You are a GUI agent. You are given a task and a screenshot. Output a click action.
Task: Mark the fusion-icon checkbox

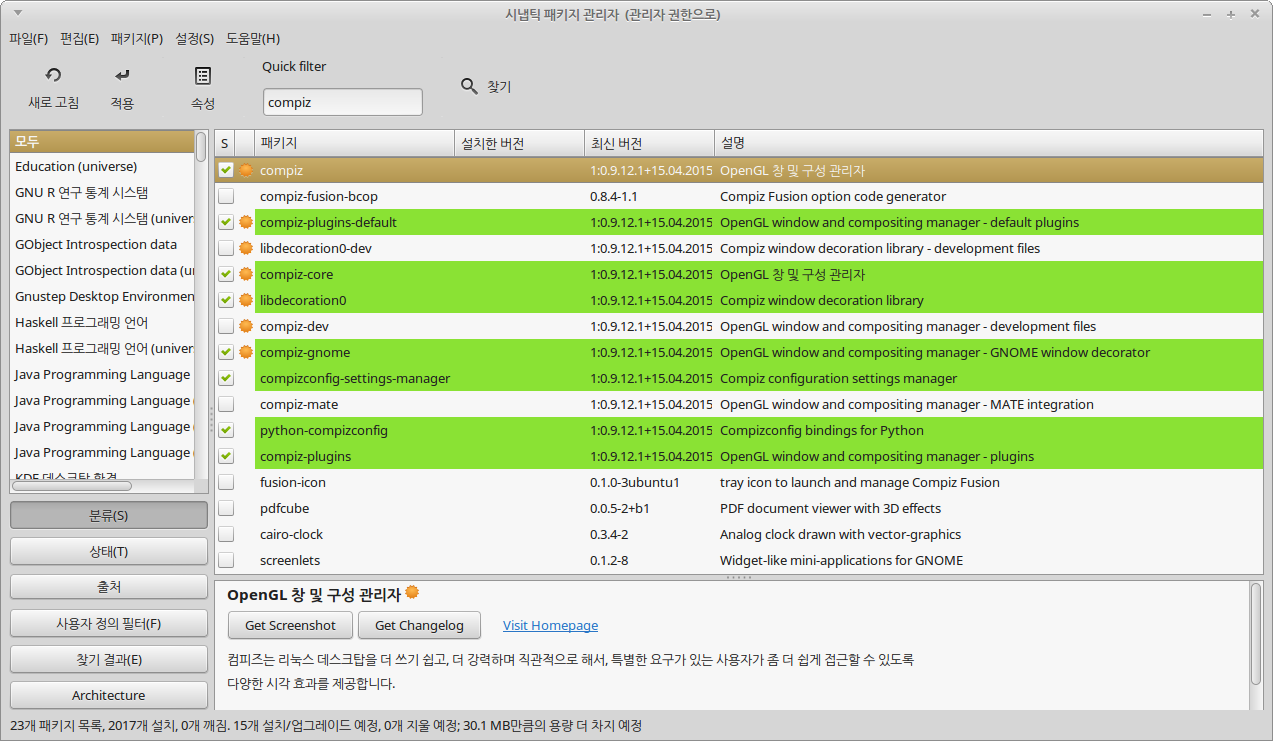point(226,482)
